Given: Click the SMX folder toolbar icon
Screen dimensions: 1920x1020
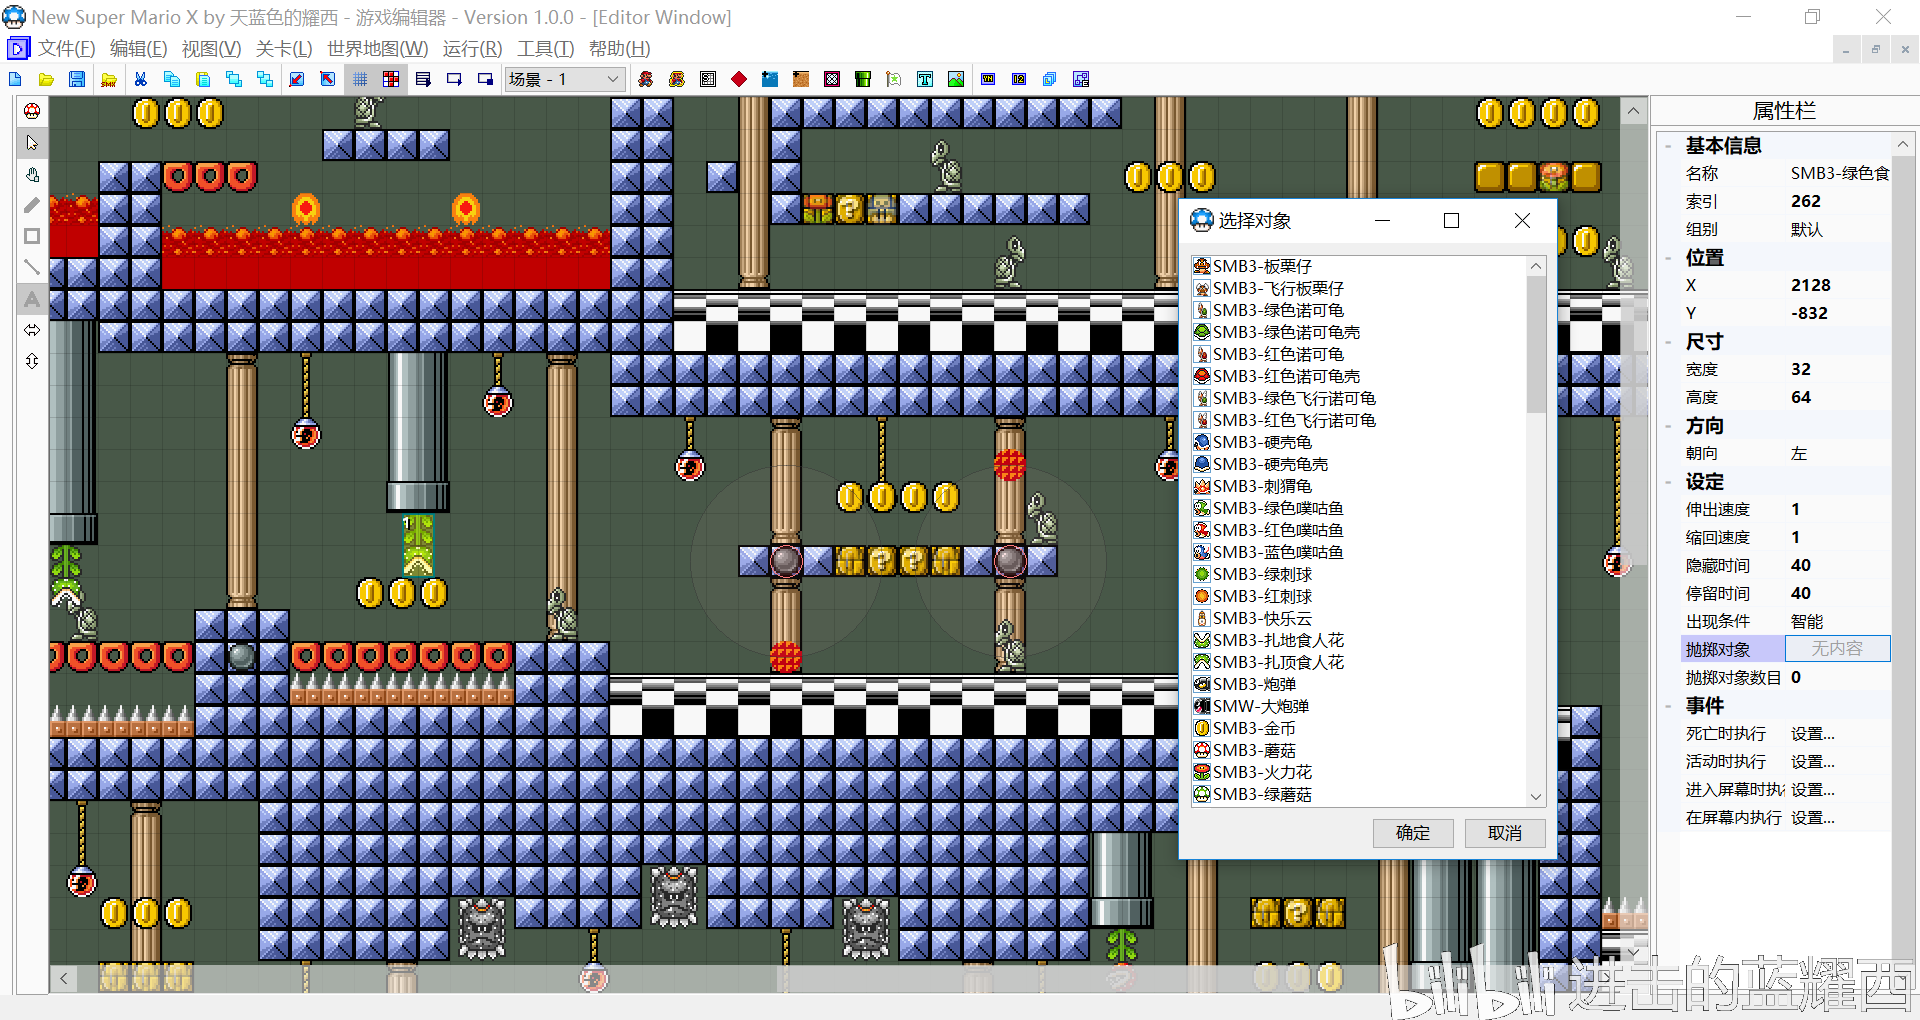Looking at the screenshot, I should click(109, 79).
